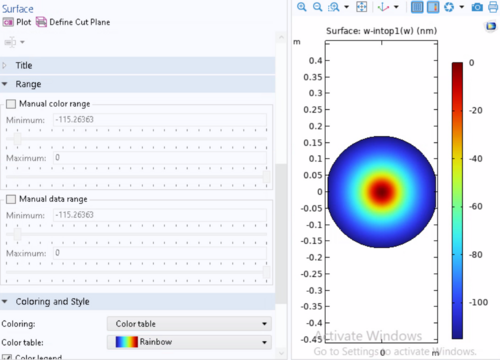The width and height of the screenshot is (500, 360).
Task: Click the Plot button
Action: 17,22
